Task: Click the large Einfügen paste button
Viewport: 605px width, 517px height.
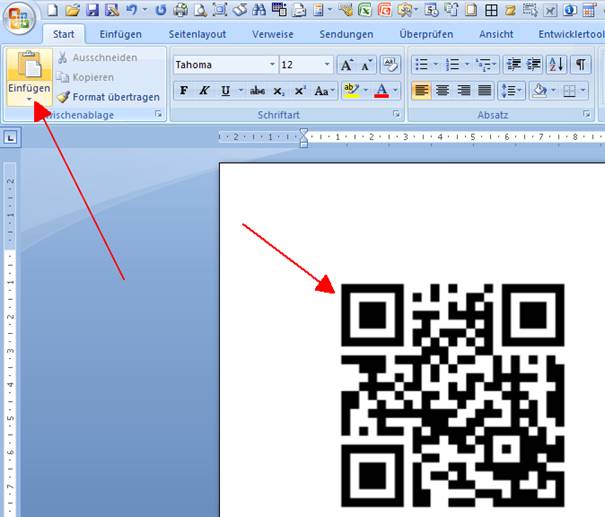Action: [x=29, y=72]
